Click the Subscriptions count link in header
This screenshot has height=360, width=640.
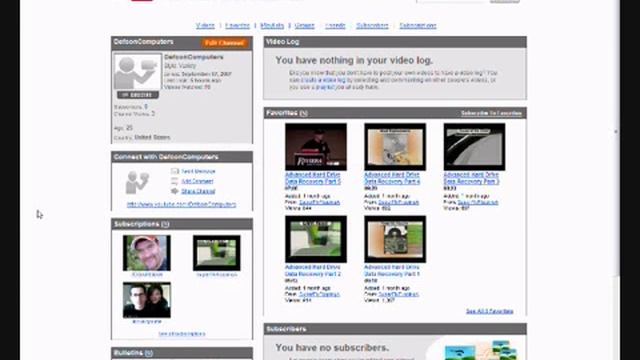pos(164,224)
